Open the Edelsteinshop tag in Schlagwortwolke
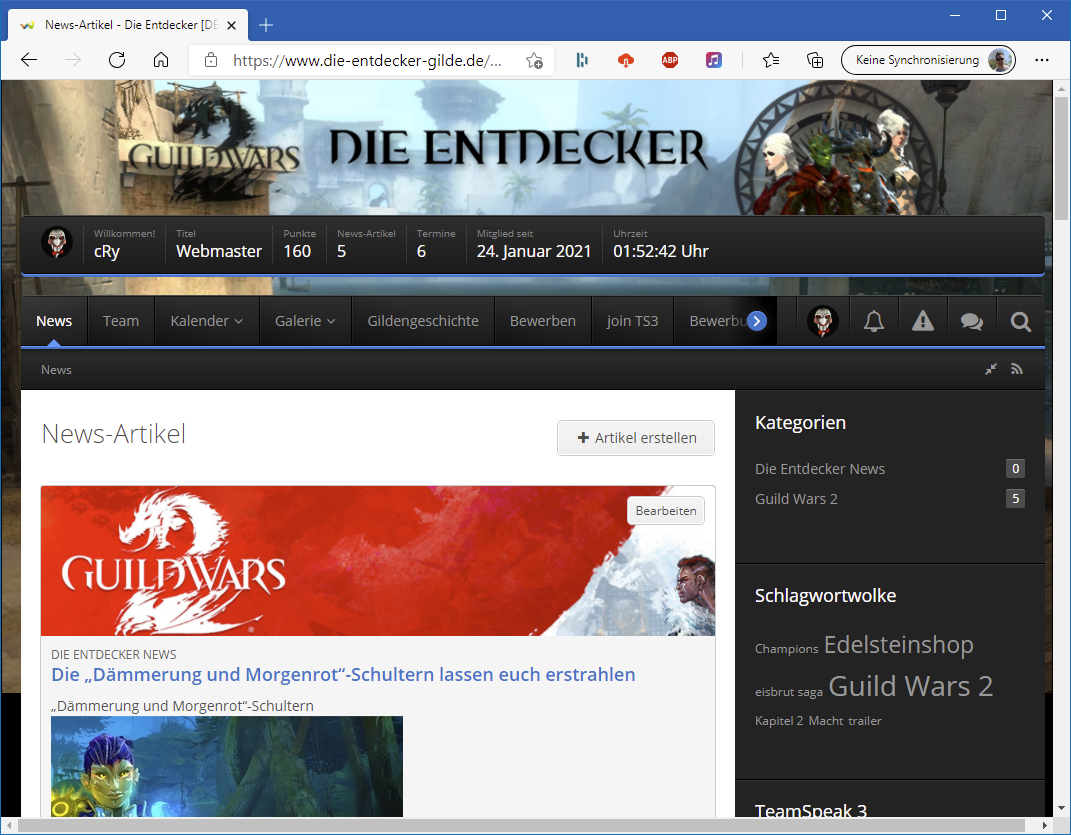Screen dimensions: 1071x835 898,645
